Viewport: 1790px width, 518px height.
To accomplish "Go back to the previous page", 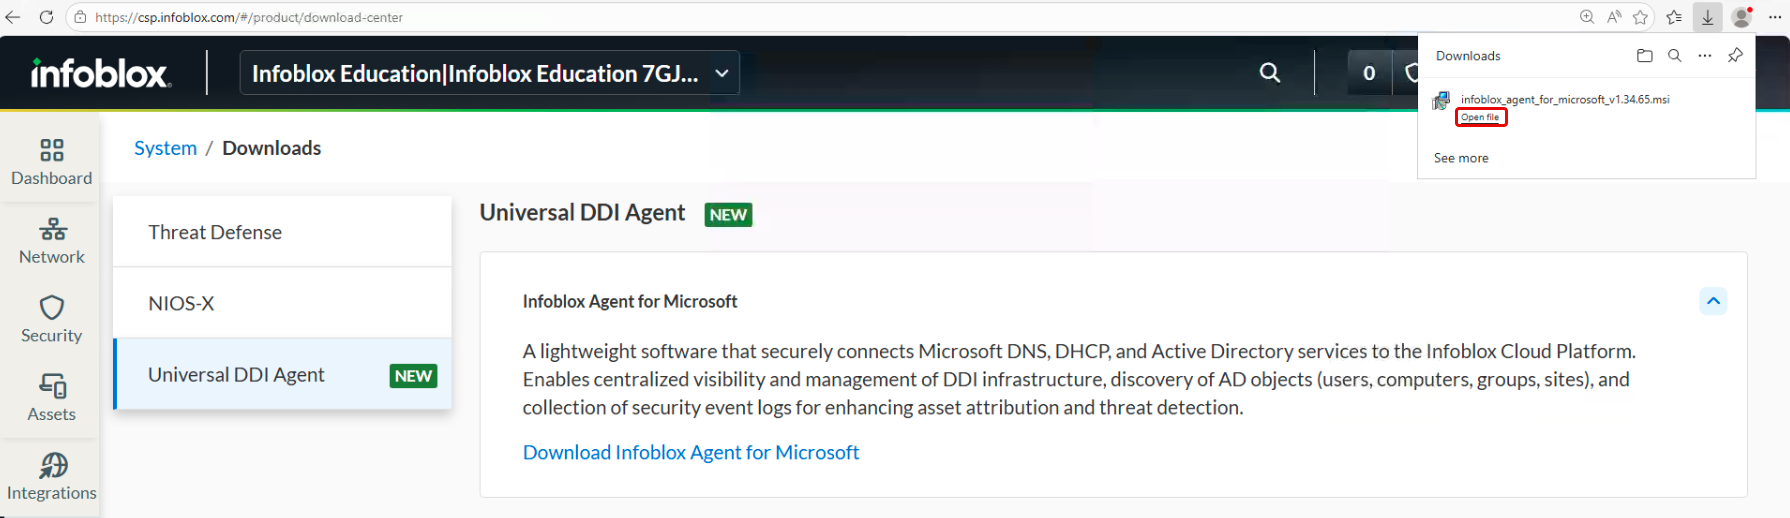I will (x=13, y=17).
